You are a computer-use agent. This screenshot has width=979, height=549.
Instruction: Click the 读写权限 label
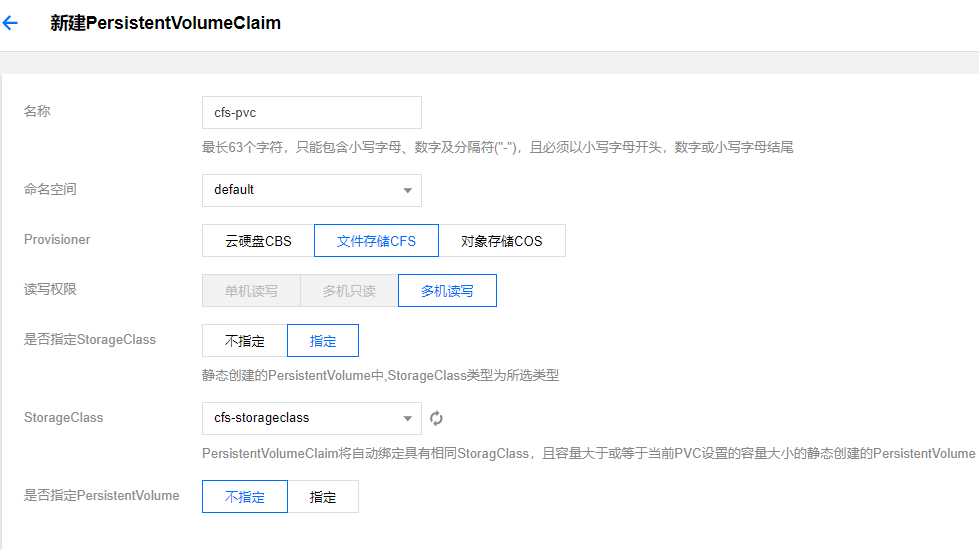[50, 289]
